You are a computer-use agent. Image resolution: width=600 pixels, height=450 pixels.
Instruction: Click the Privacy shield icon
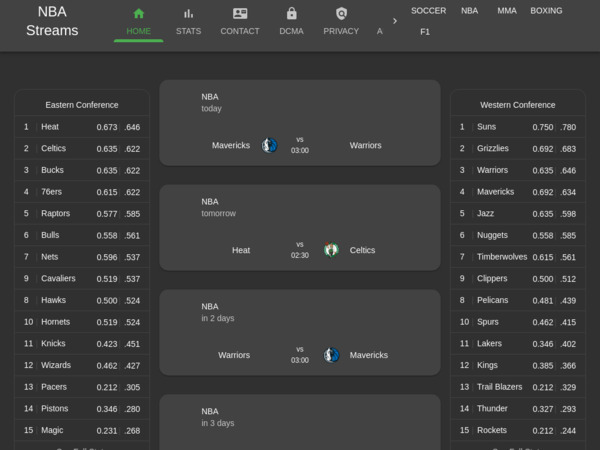point(341,14)
